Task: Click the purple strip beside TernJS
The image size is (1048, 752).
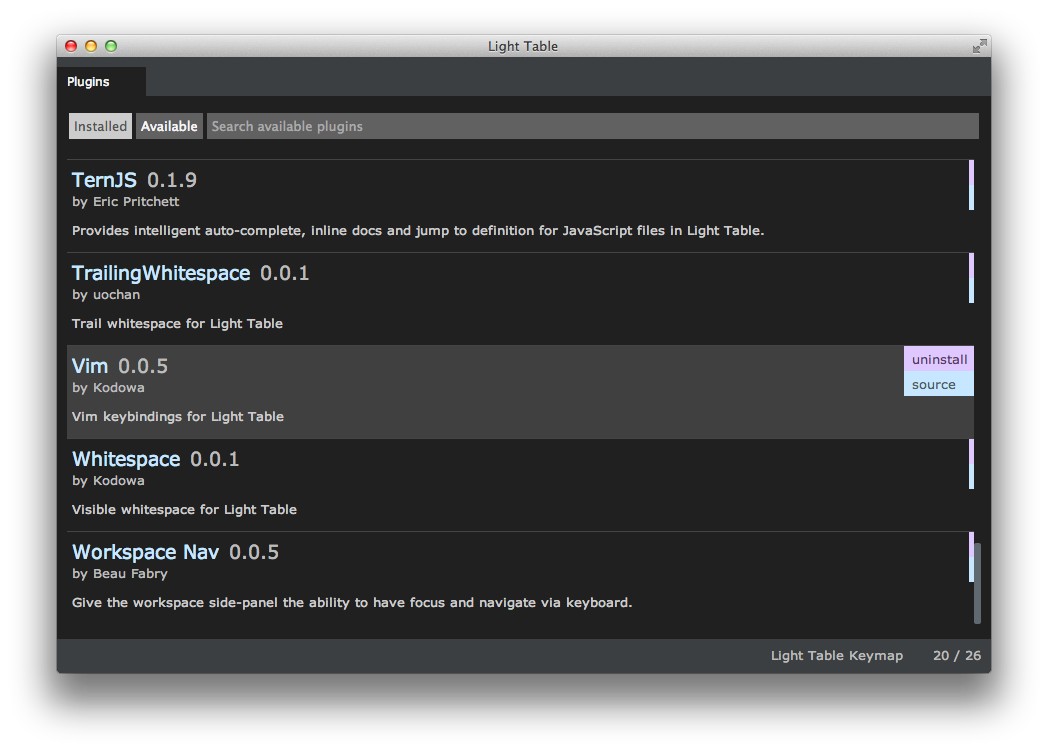Action: coord(971,172)
